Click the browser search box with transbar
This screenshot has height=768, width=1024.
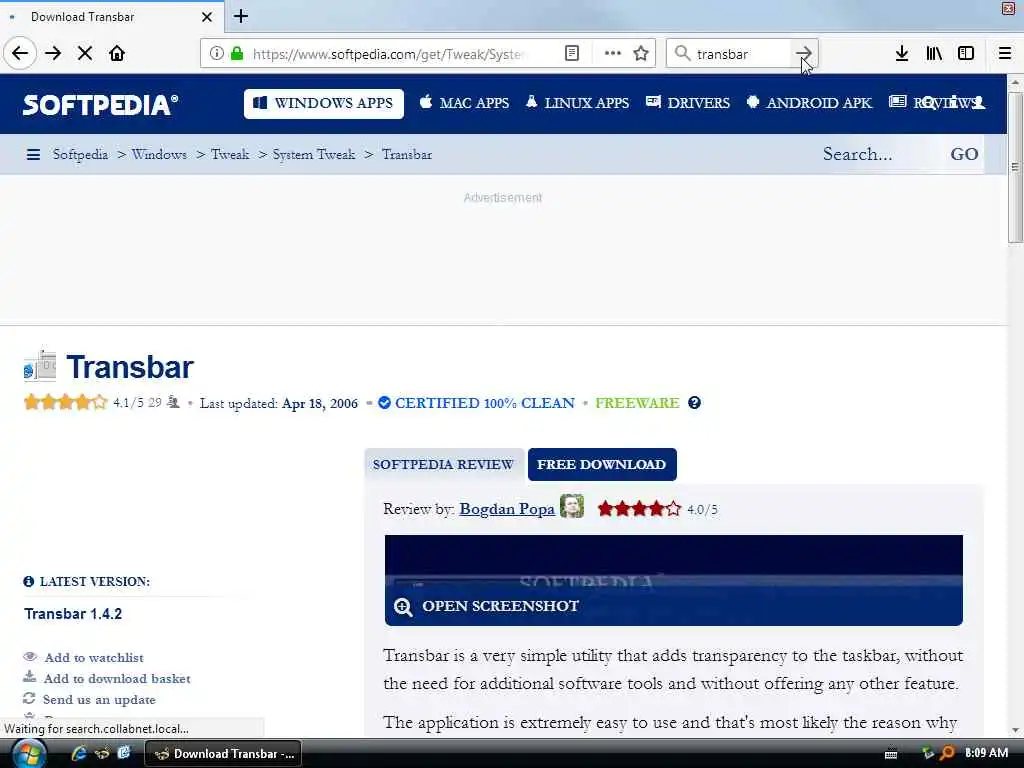pyautogui.click(x=740, y=54)
